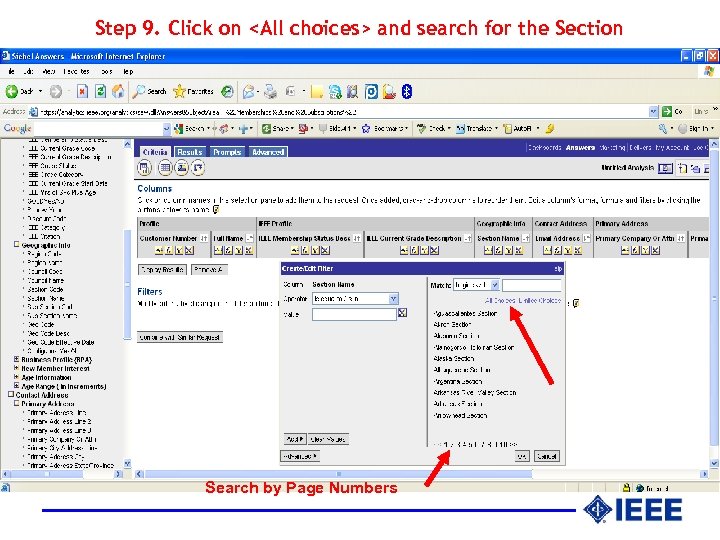Switch to the Prompts tab
Viewport: 720px width, 540px height.
point(227,152)
